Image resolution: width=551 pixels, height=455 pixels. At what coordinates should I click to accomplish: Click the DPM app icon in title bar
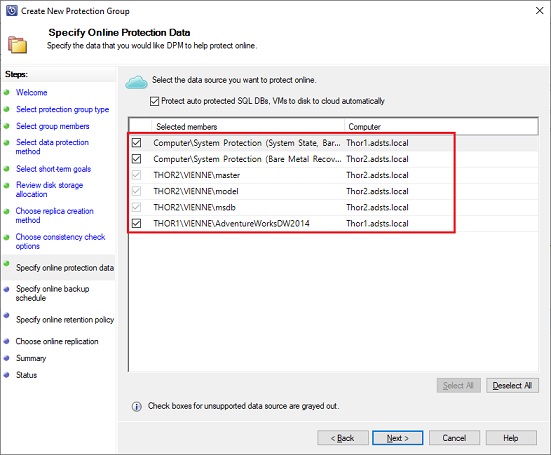[11, 11]
